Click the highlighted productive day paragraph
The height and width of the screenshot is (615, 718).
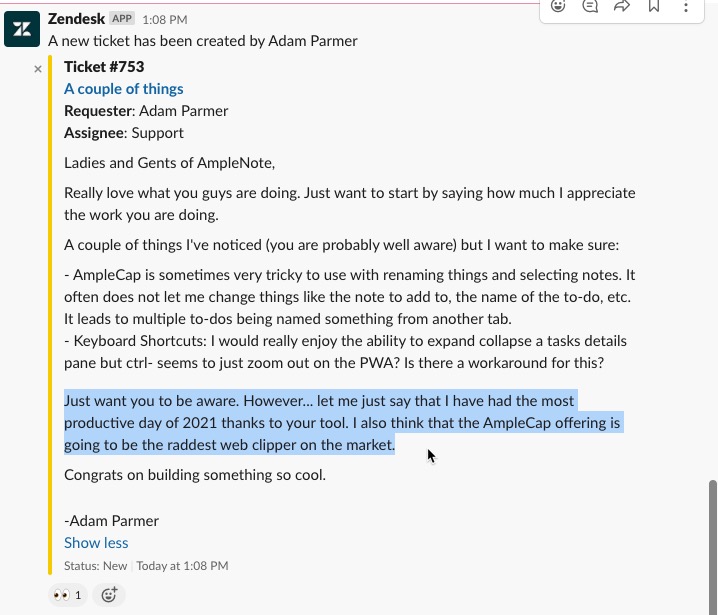coord(343,423)
